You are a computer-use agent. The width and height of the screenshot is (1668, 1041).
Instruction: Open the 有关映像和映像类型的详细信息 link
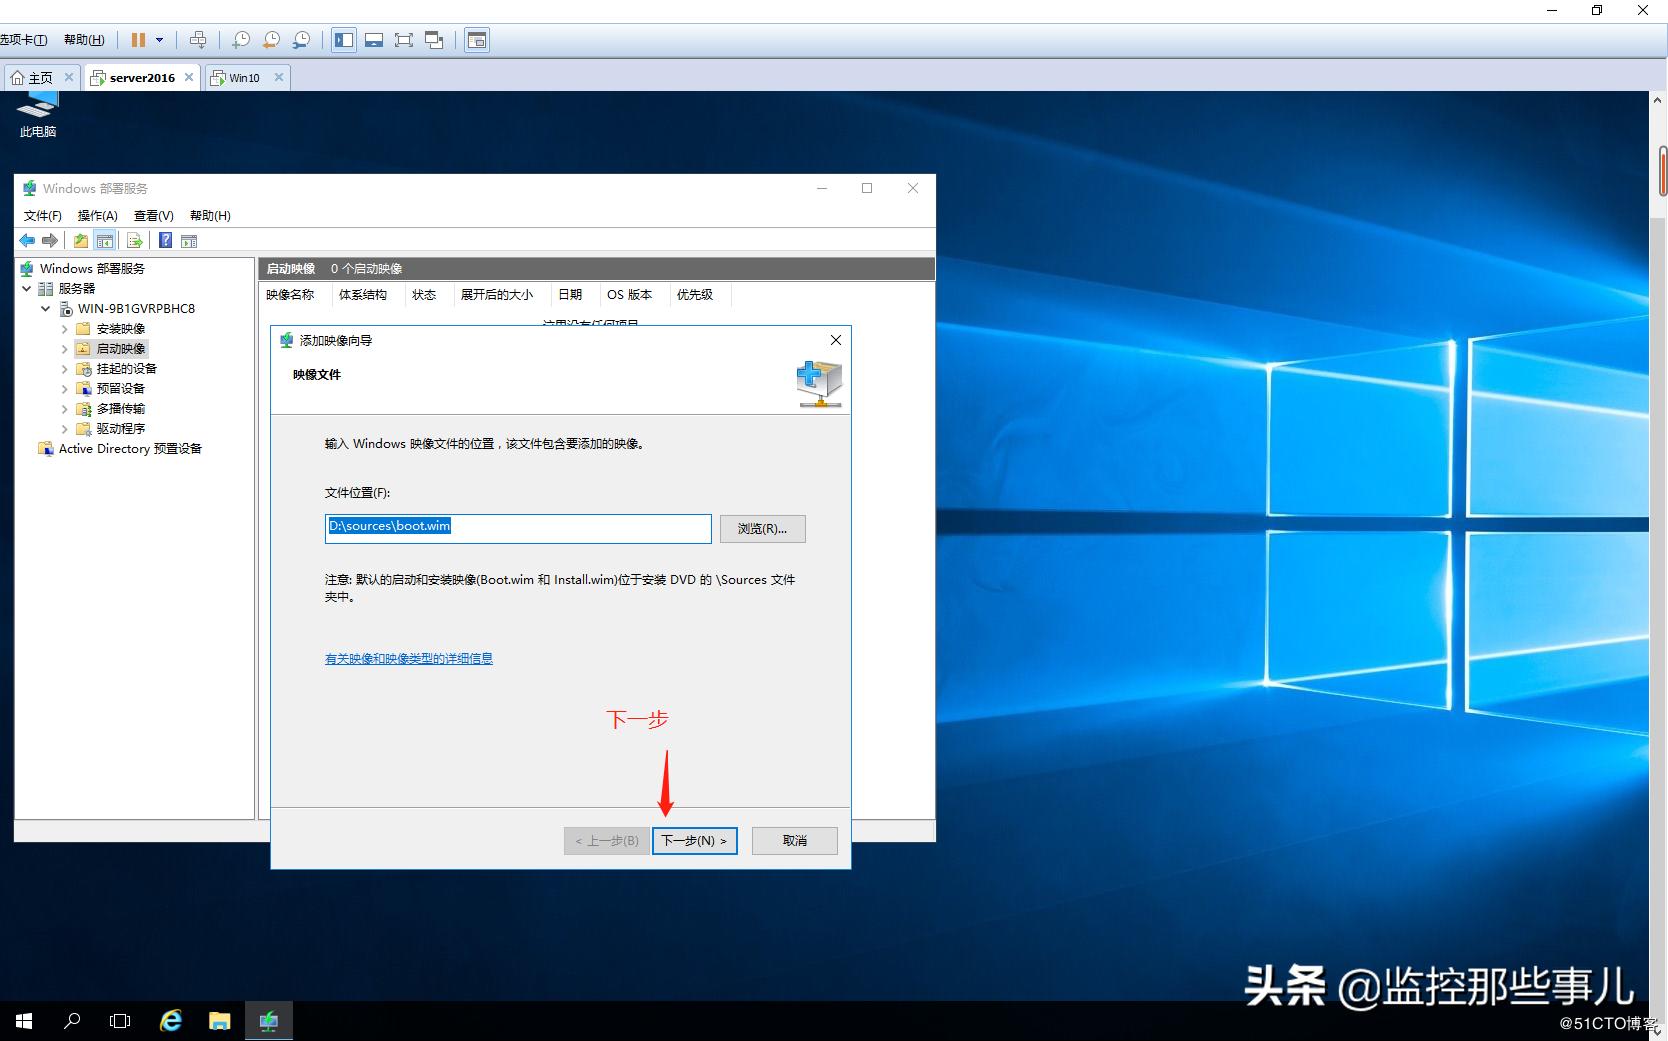pyautogui.click(x=408, y=658)
